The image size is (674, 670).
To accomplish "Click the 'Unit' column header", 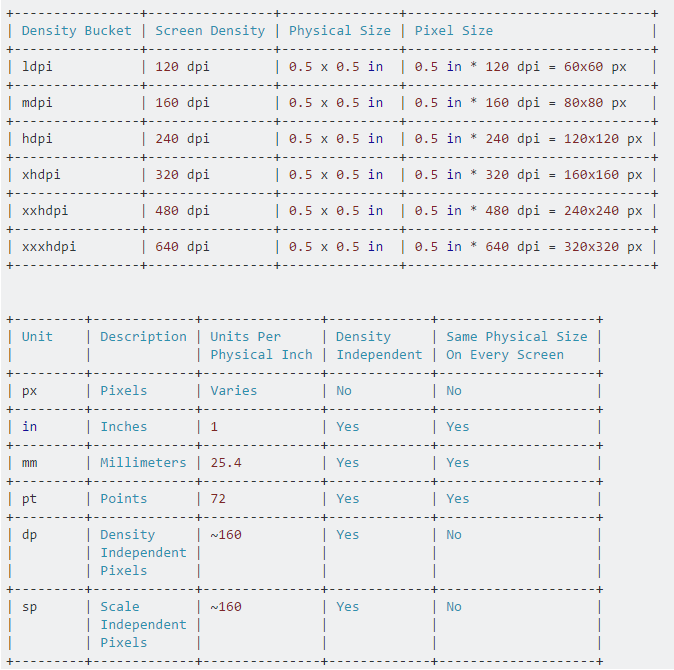I will tap(37, 337).
